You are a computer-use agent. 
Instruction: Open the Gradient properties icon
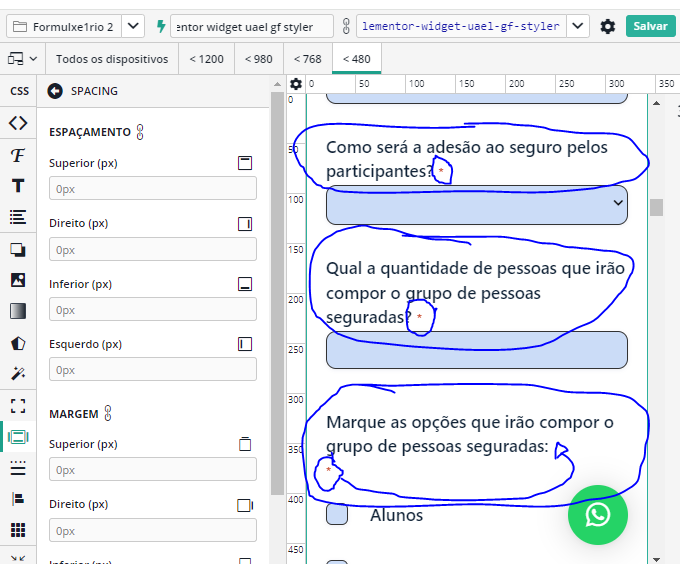point(18,311)
